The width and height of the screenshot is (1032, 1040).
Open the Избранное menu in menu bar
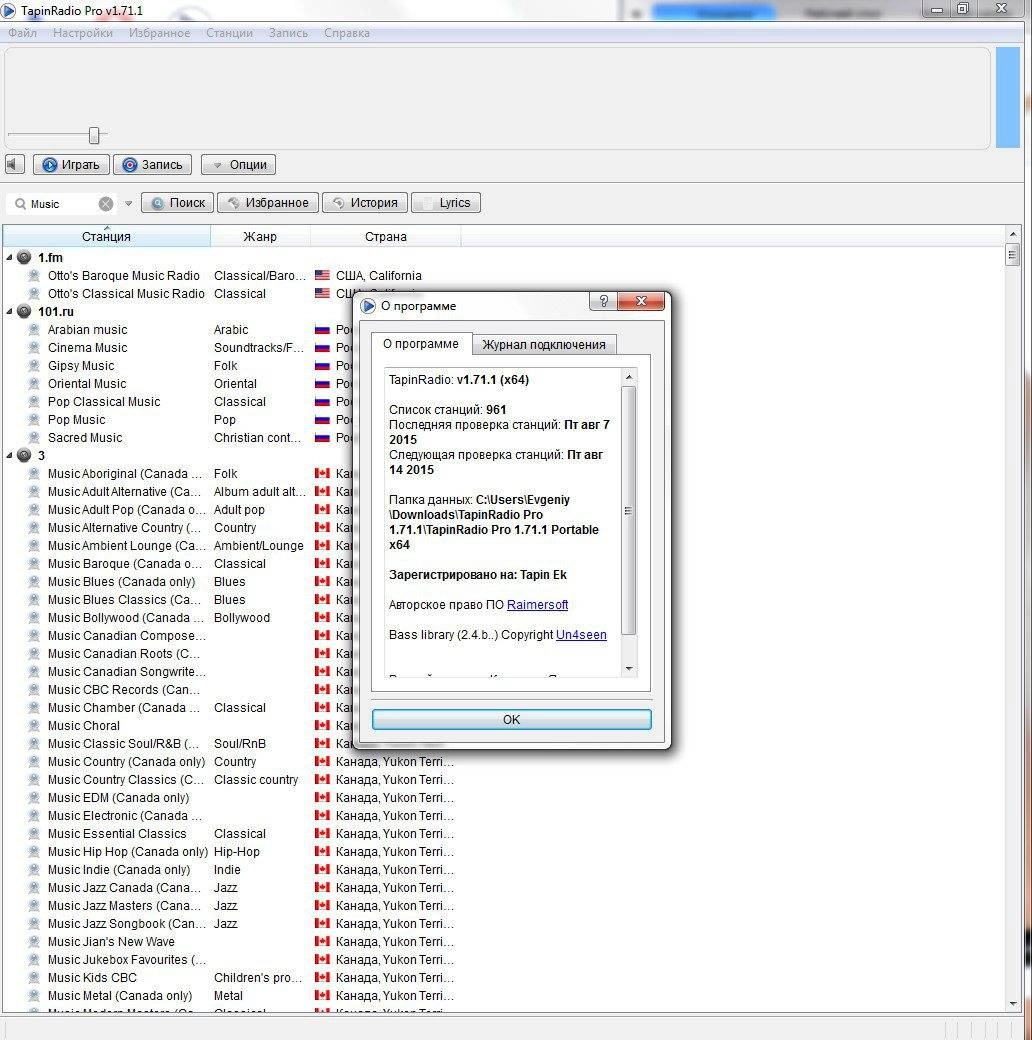160,33
